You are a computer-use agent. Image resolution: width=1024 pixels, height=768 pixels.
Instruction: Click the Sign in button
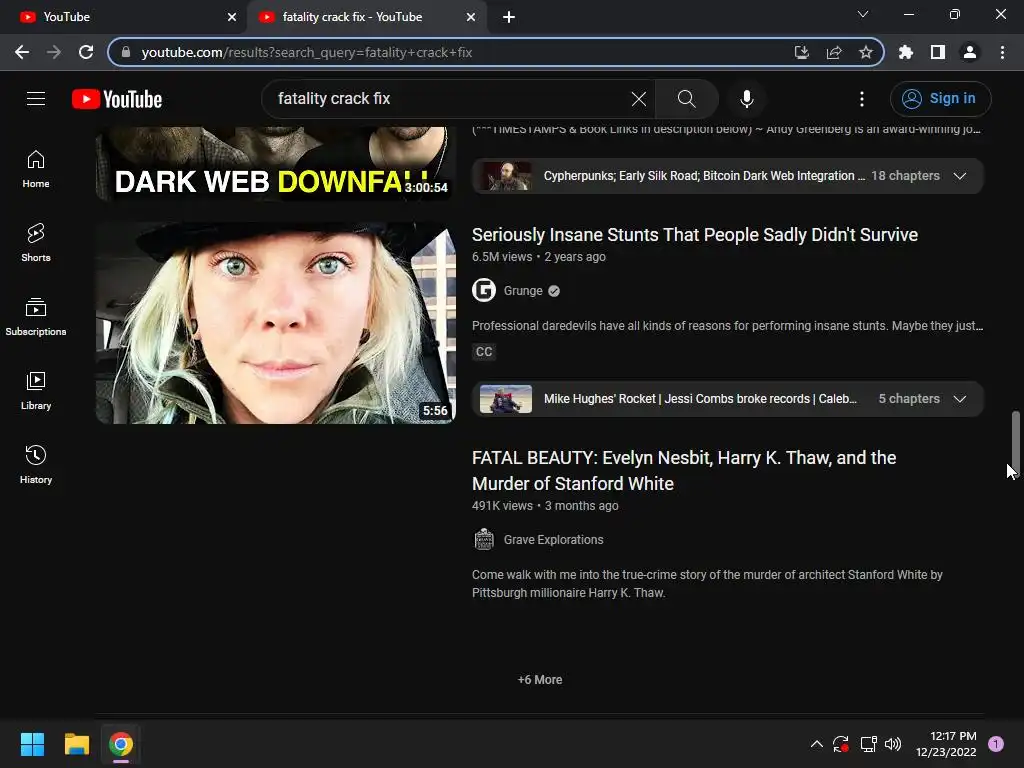pyautogui.click(x=940, y=99)
